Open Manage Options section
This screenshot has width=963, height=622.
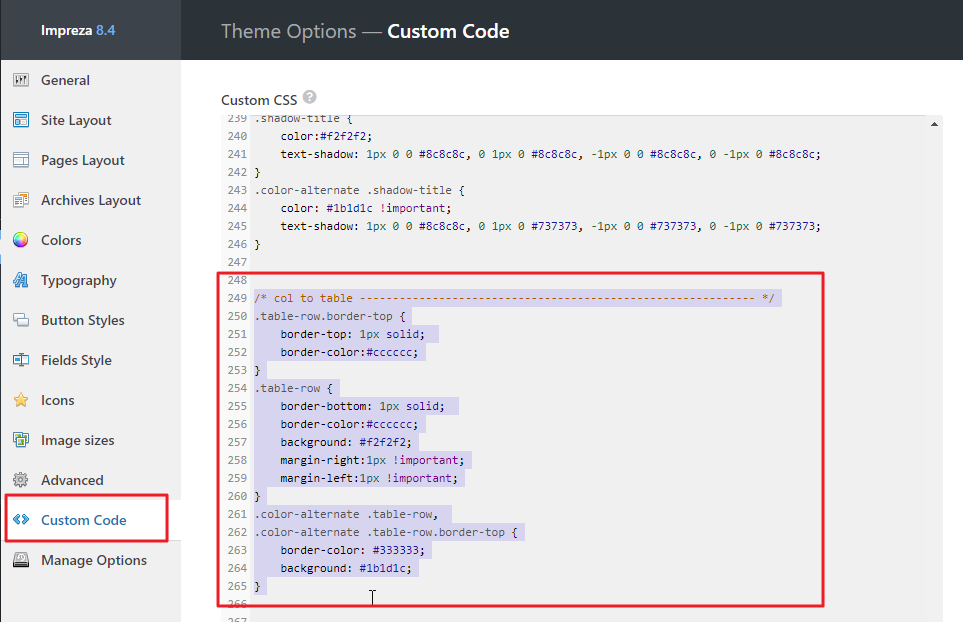coord(94,560)
